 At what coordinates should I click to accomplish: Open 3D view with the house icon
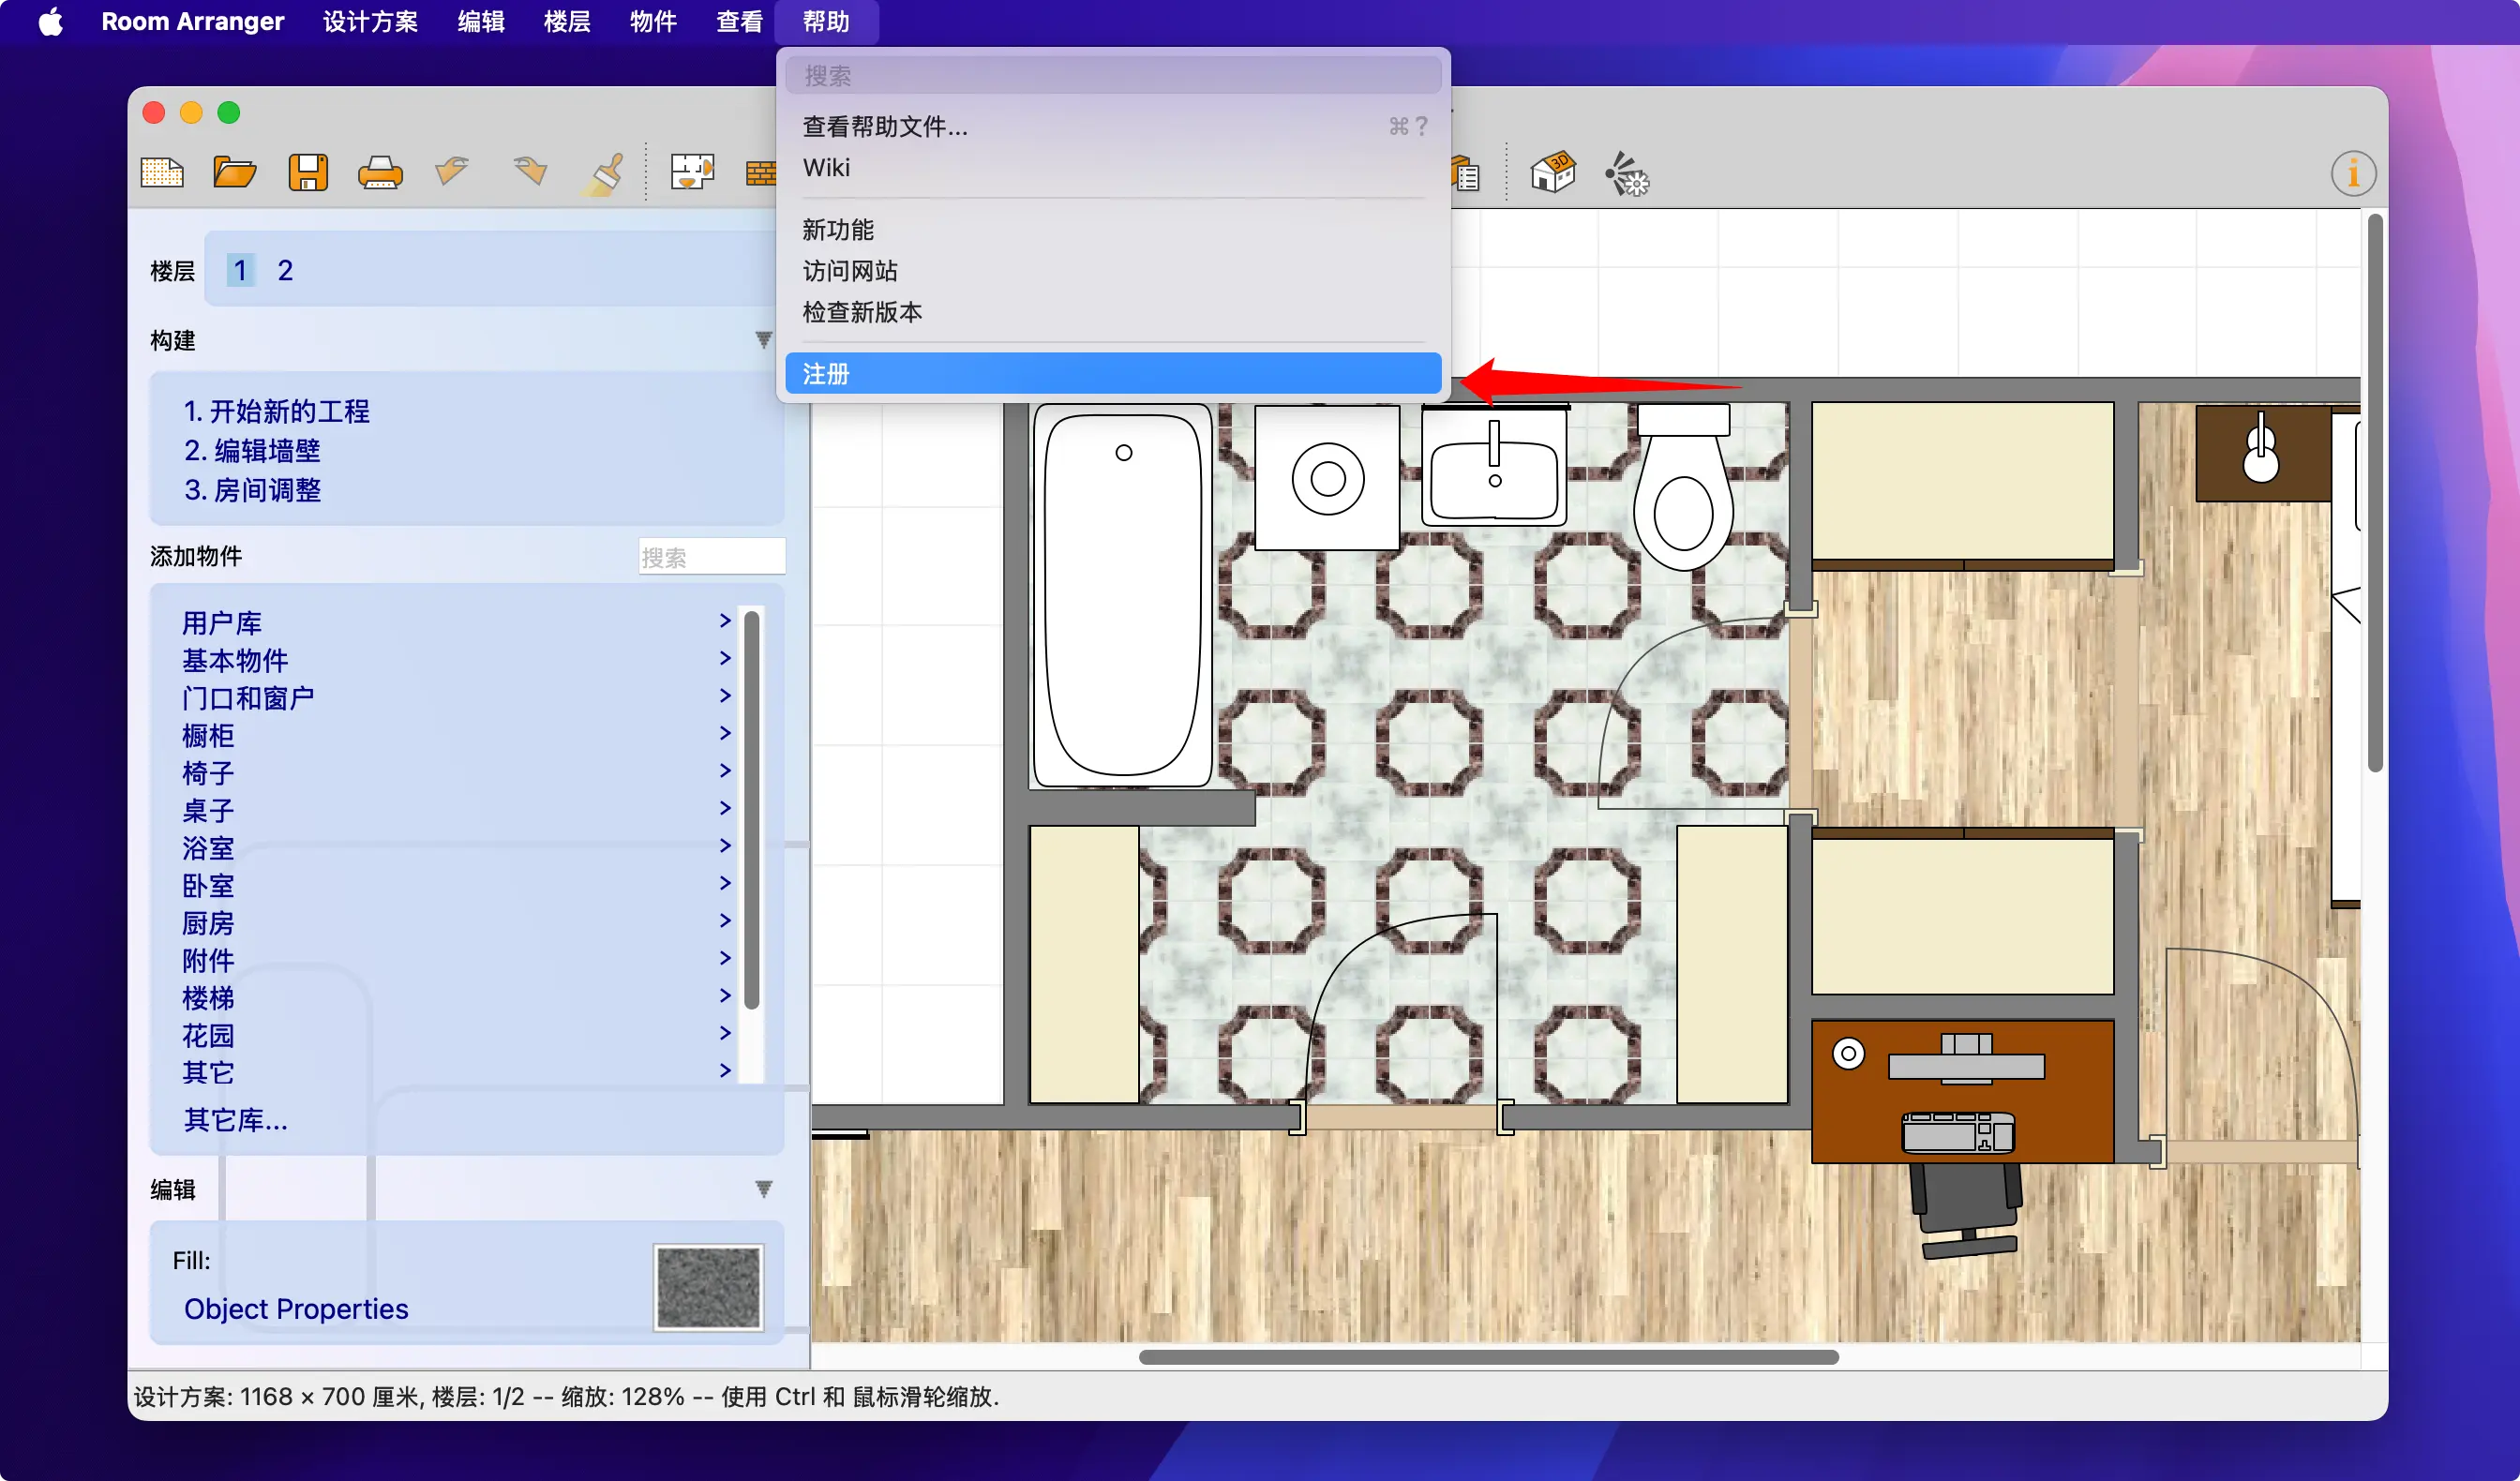click(x=1553, y=173)
